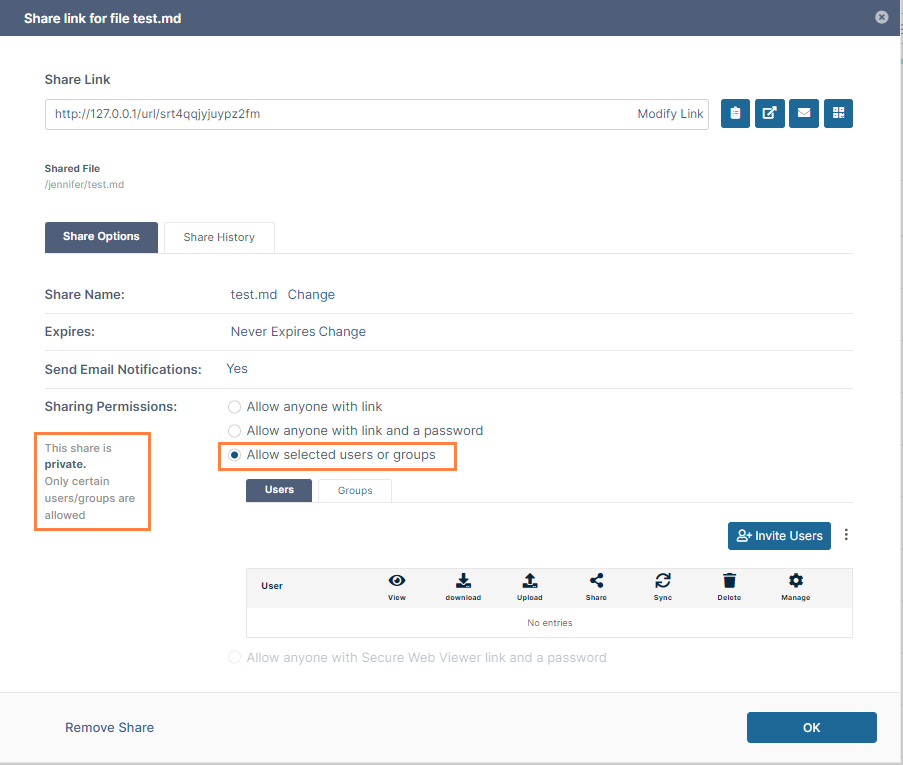Click the Invite Users button

(780, 536)
